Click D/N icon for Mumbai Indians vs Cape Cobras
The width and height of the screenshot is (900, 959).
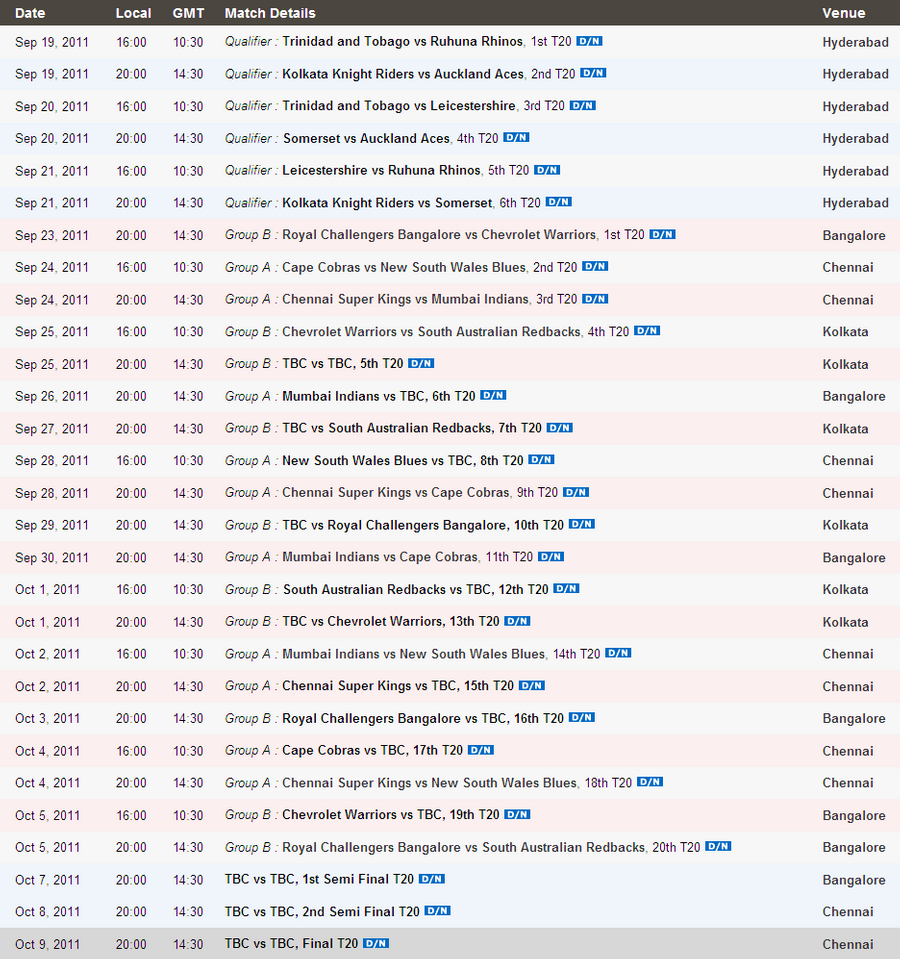[551, 556]
